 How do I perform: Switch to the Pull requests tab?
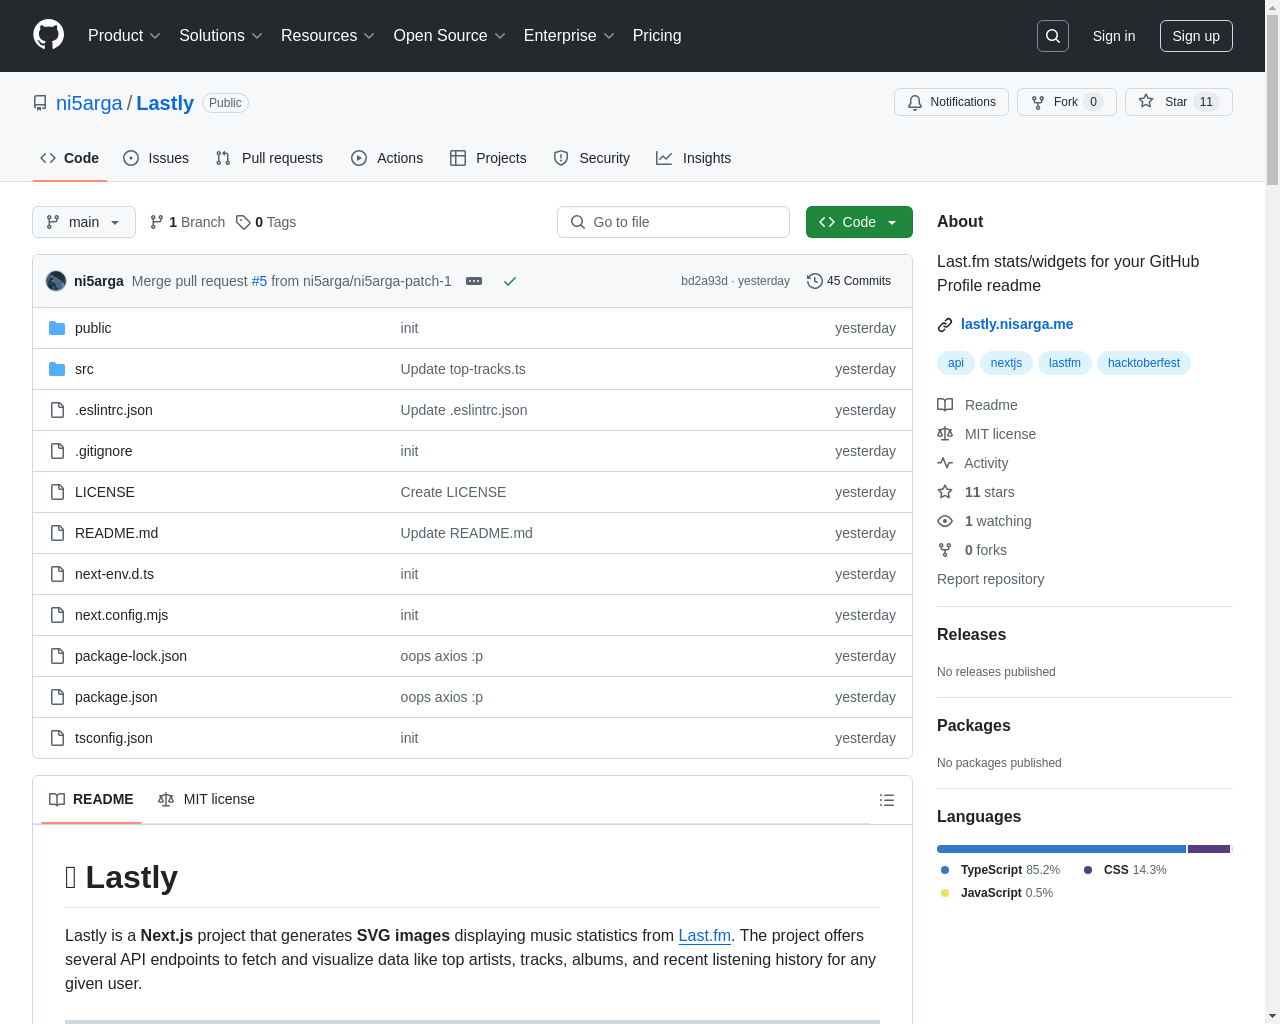[269, 158]
